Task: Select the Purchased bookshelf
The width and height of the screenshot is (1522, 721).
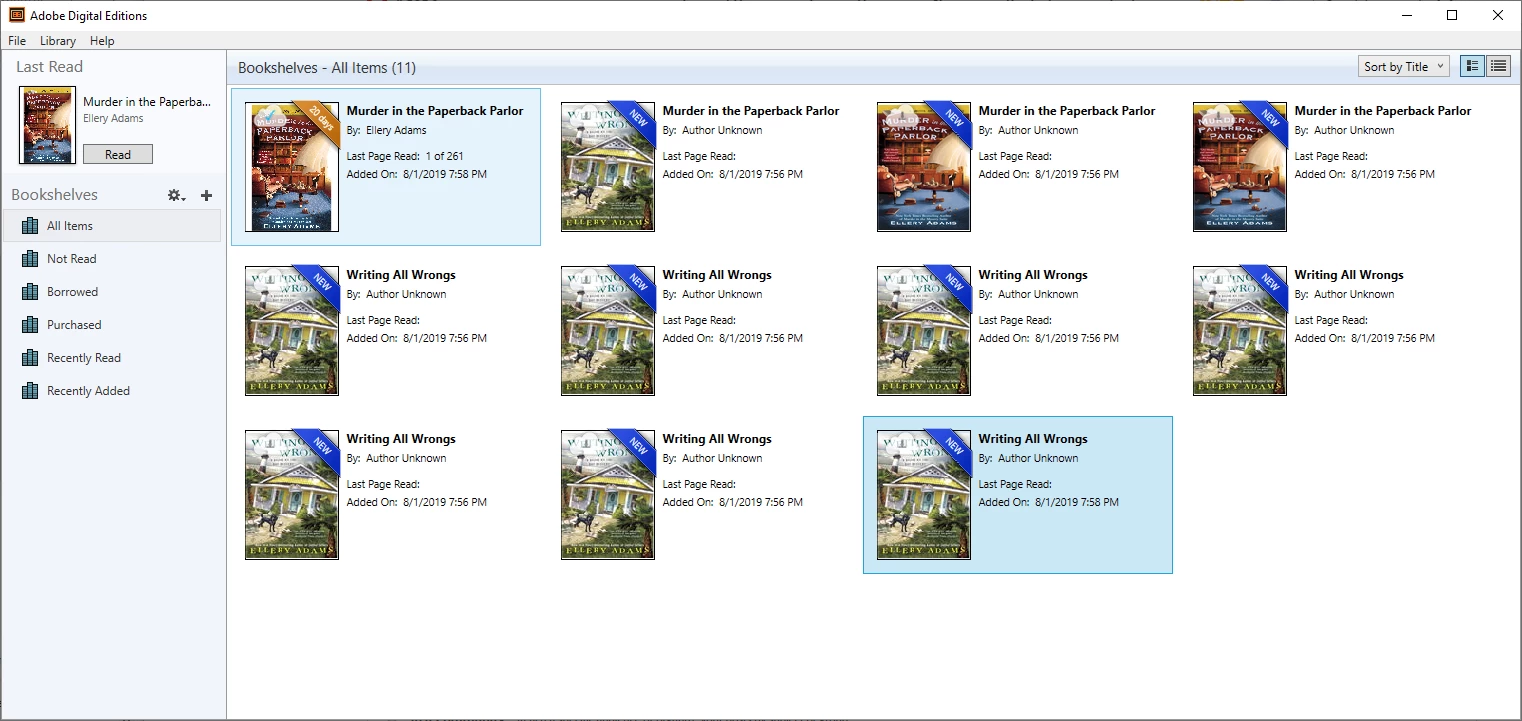Action: [x=111, y=325]
